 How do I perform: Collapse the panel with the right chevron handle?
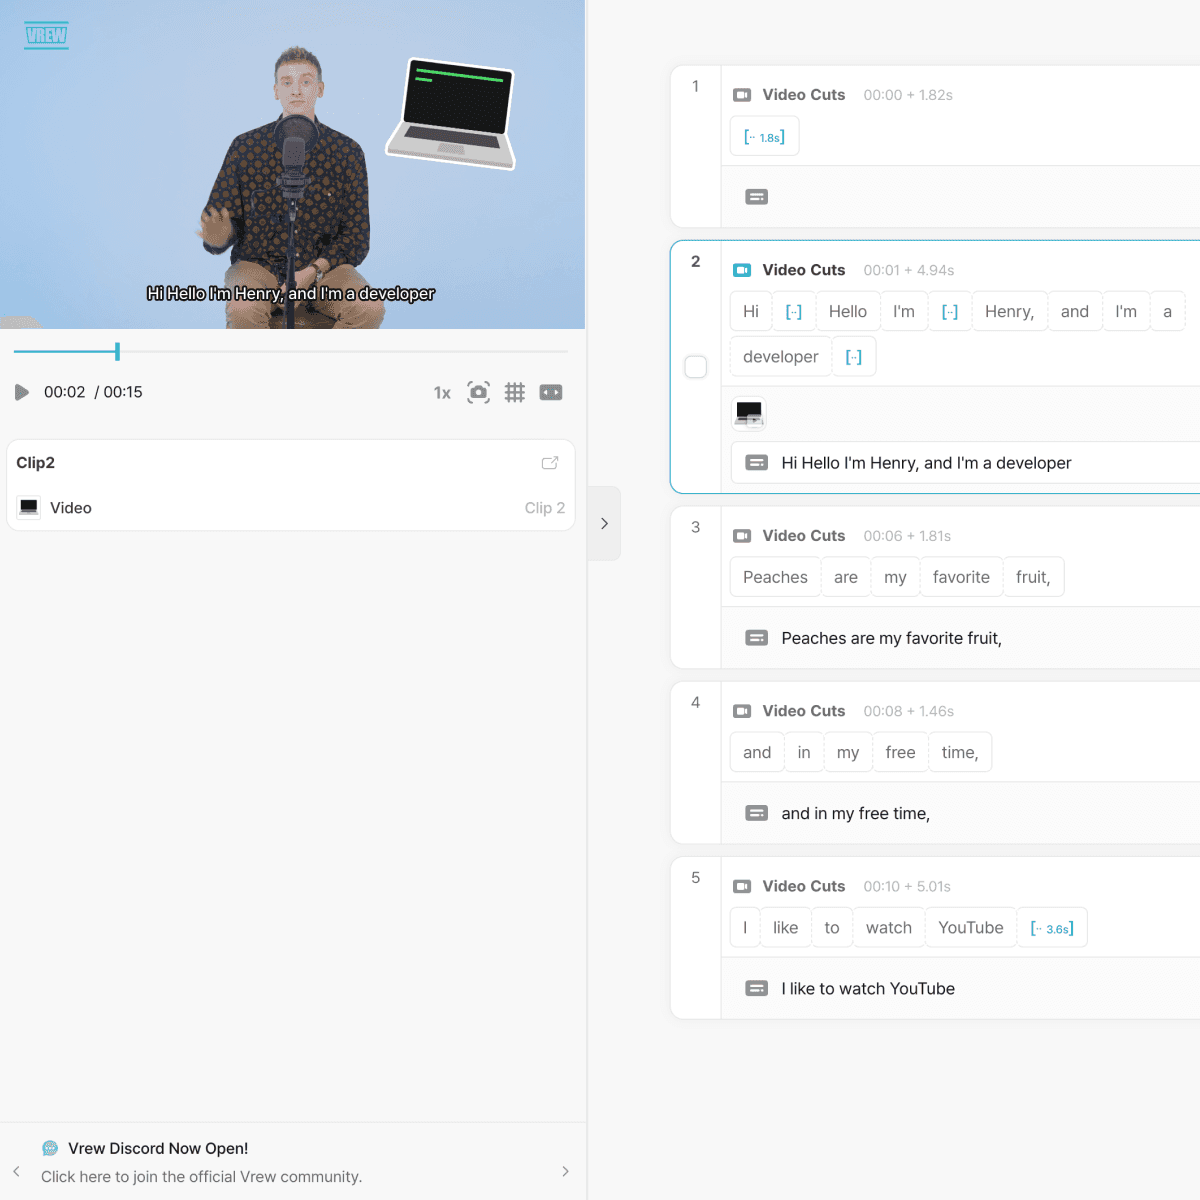[604, 523]
